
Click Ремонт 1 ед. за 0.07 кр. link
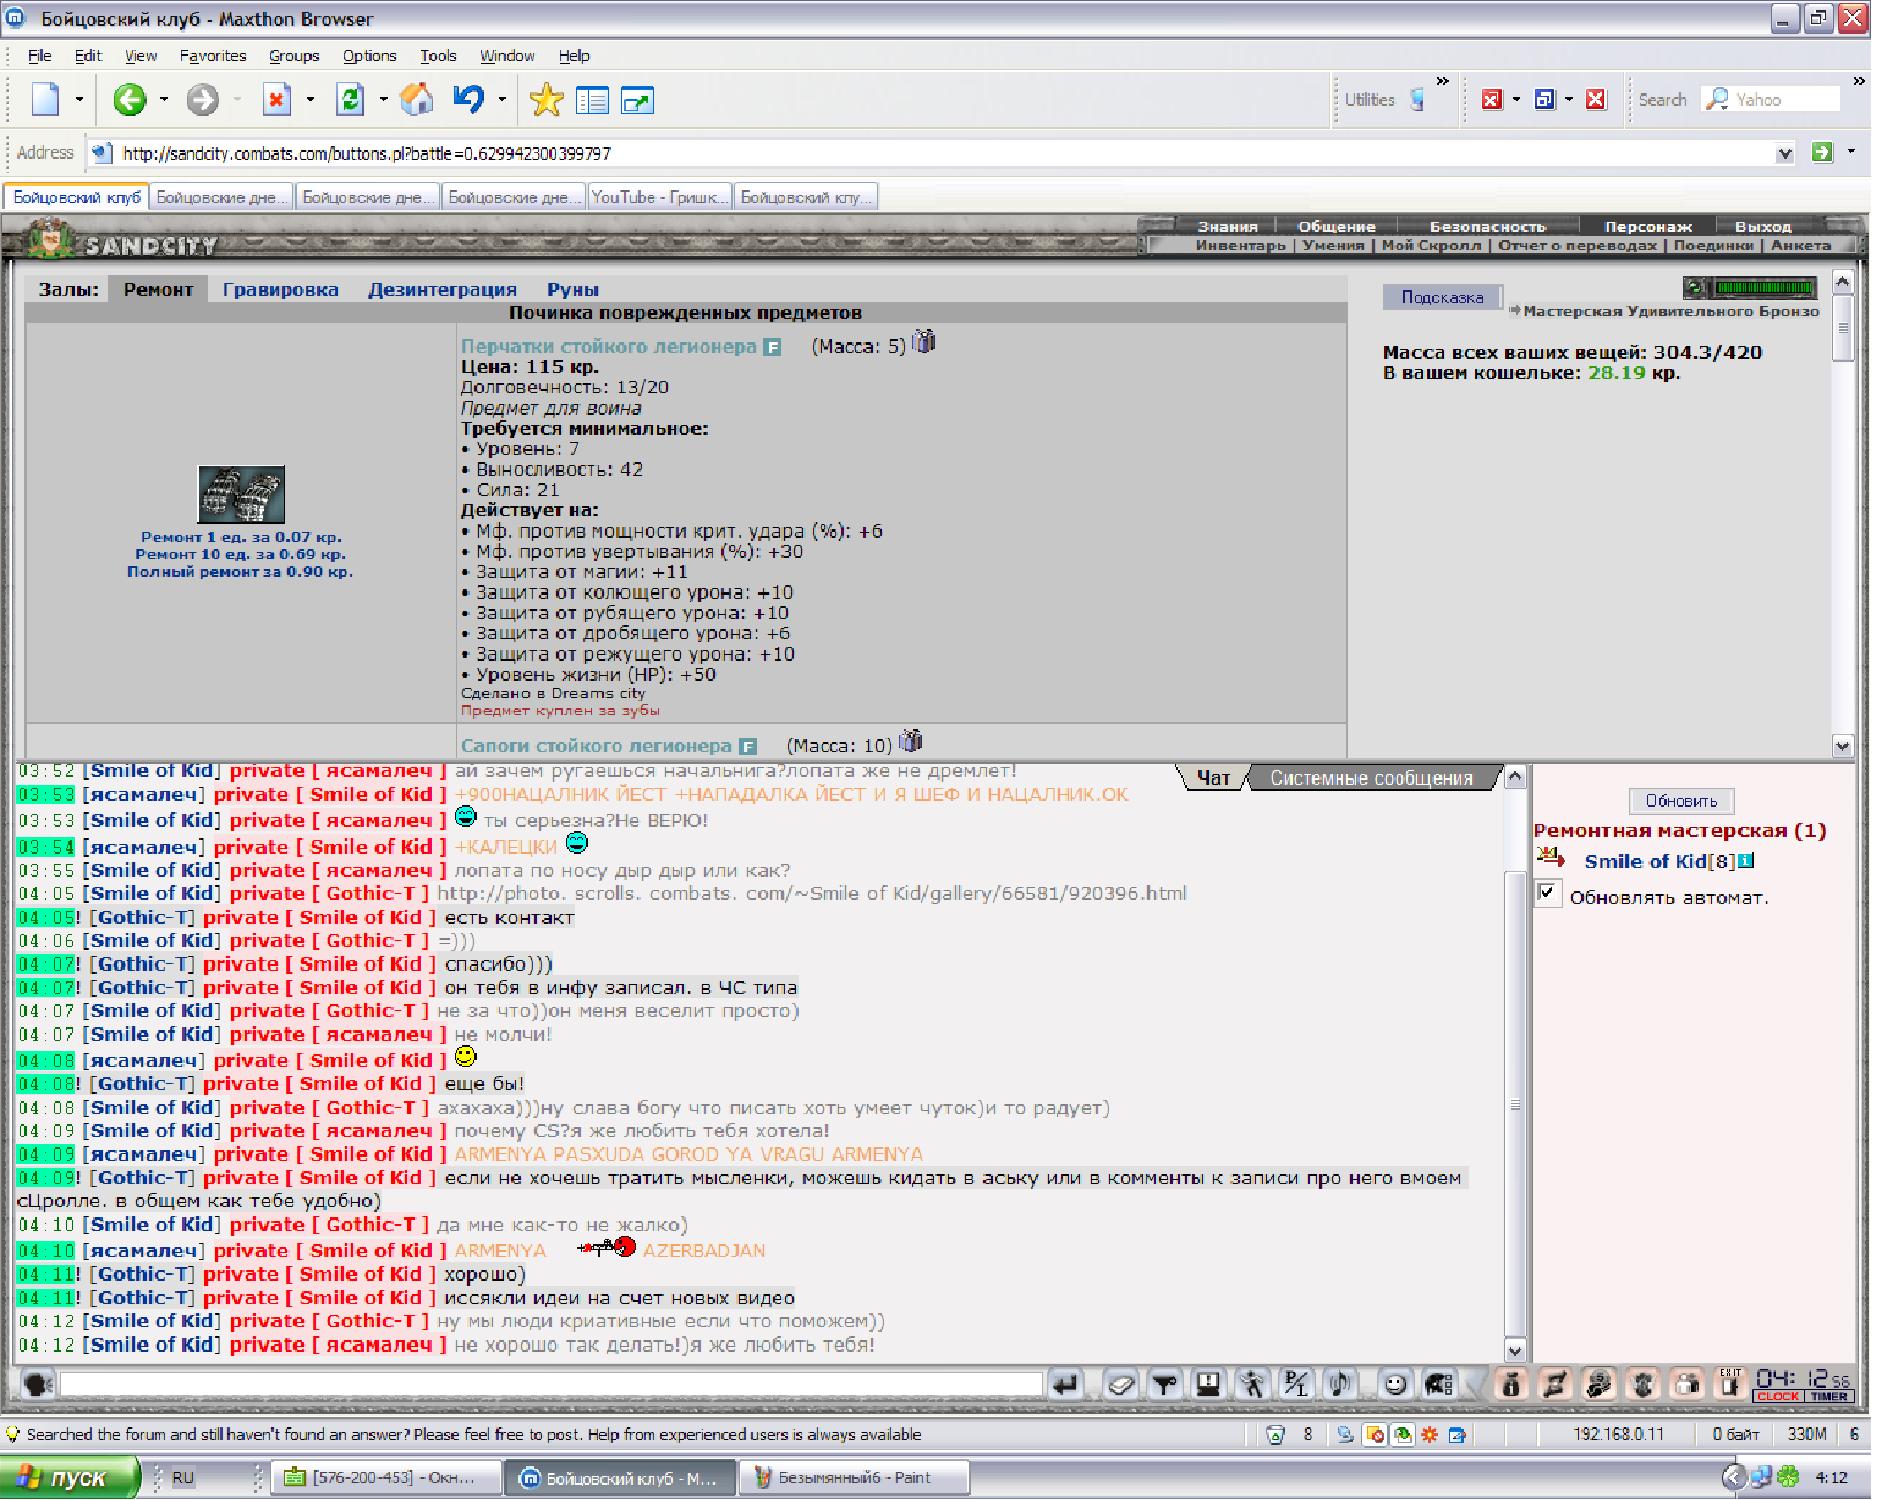click(241, 537)
